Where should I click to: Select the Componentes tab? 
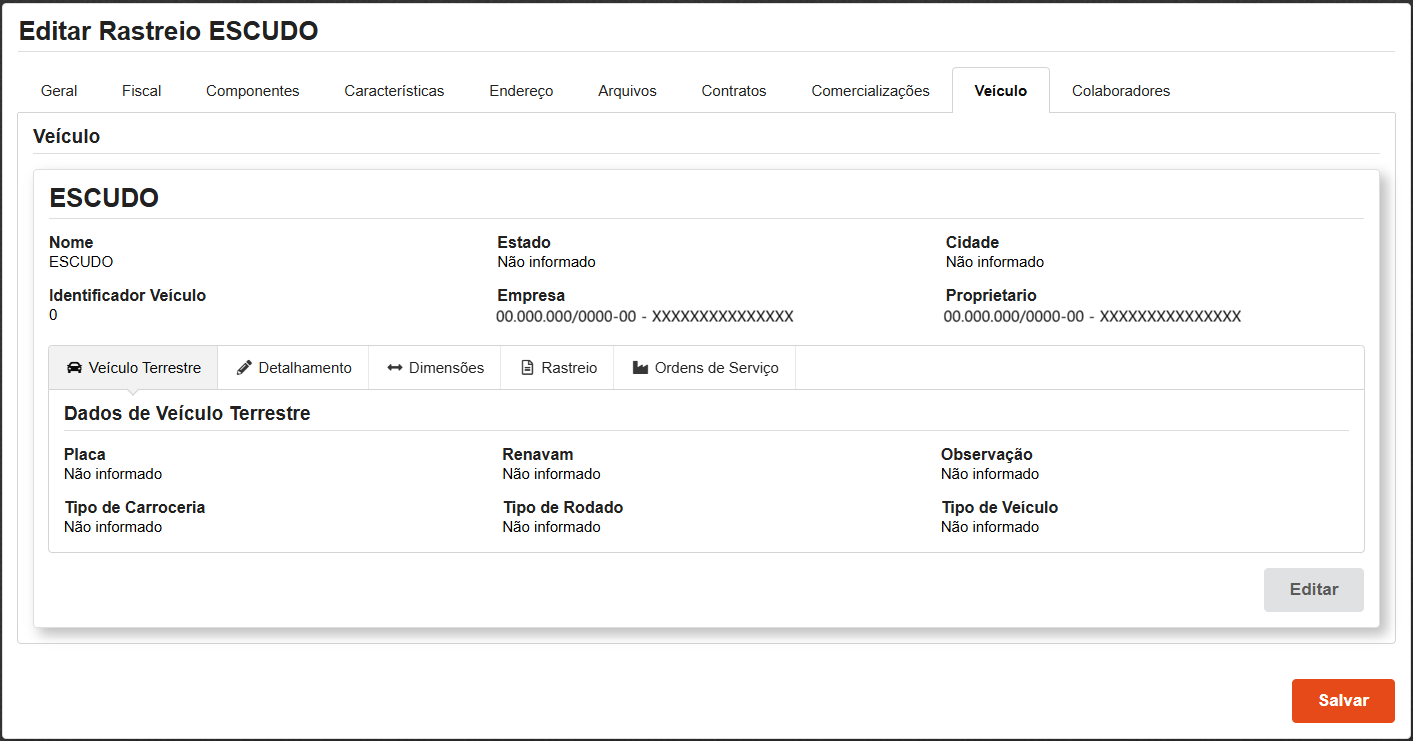click(252, 91)
